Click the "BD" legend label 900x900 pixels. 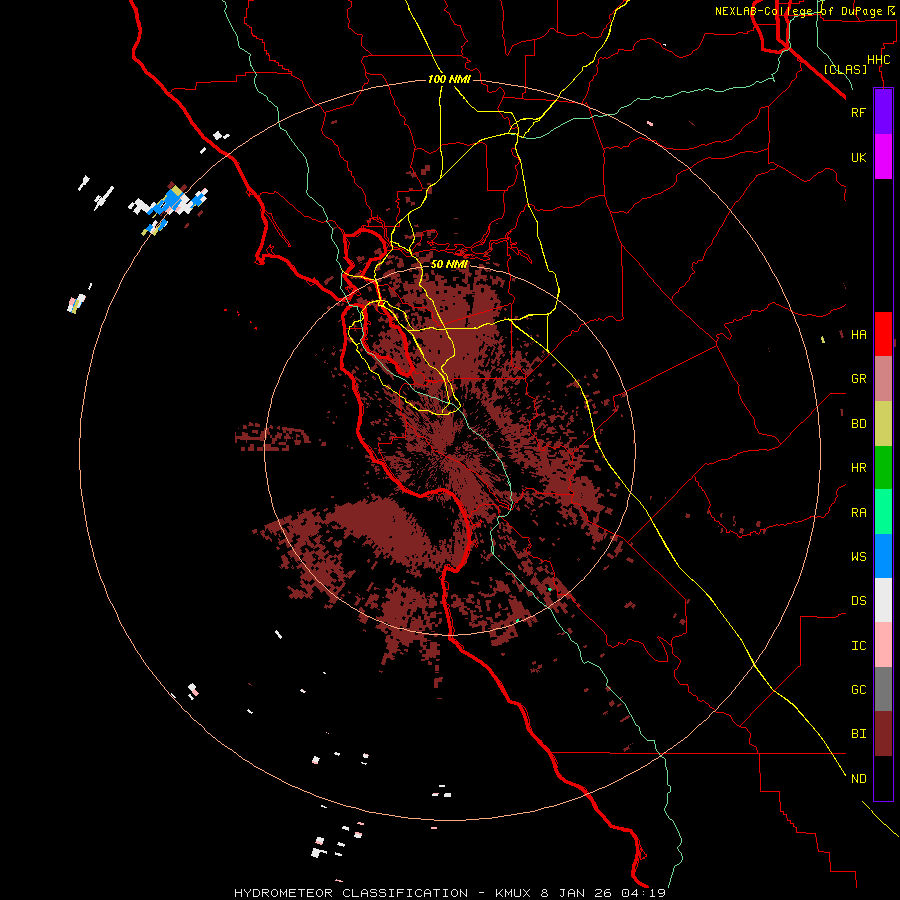(x=858, y=424)
